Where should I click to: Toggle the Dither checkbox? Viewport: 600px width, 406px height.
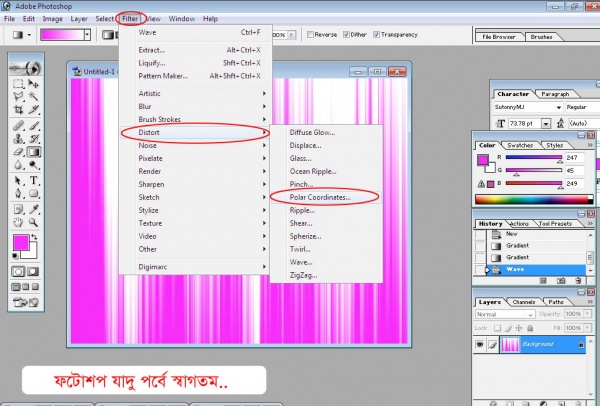tap(346, 34)
